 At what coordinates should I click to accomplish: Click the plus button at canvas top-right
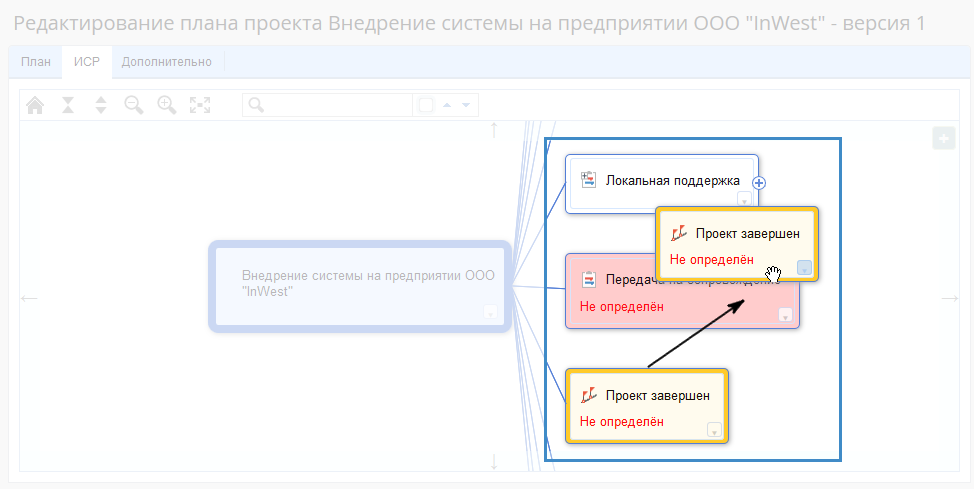click(x=943, y=138)
